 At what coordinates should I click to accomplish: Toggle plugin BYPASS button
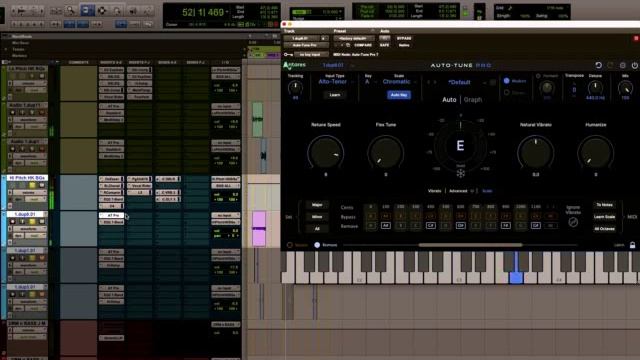pyautogui.click(x=404, y=38)
